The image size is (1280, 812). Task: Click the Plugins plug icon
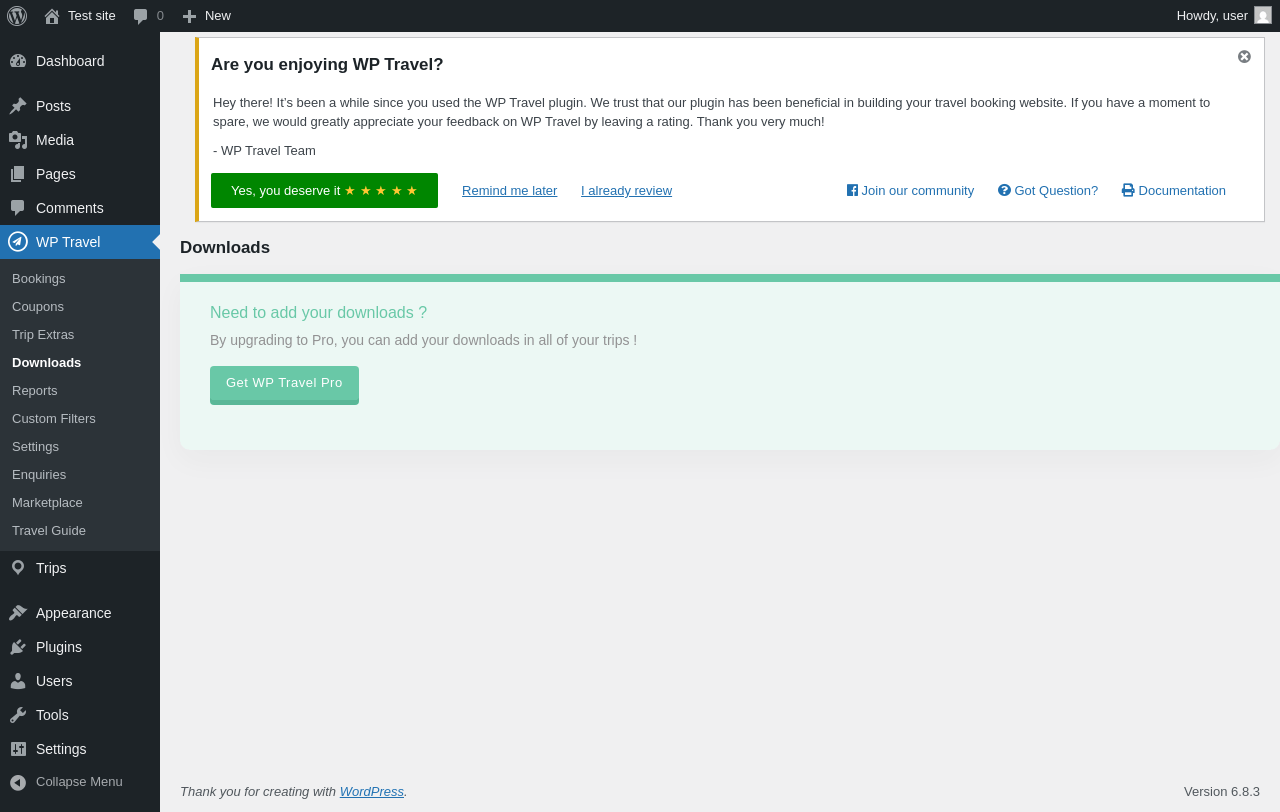(x=18, y=647)
